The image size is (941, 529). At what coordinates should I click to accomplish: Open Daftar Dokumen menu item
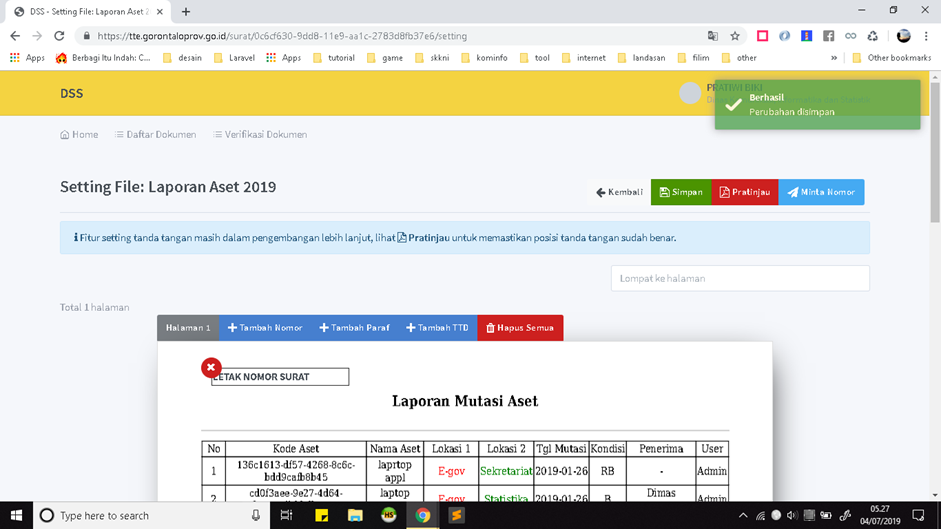pyautogui.click(x=155, y=134)
